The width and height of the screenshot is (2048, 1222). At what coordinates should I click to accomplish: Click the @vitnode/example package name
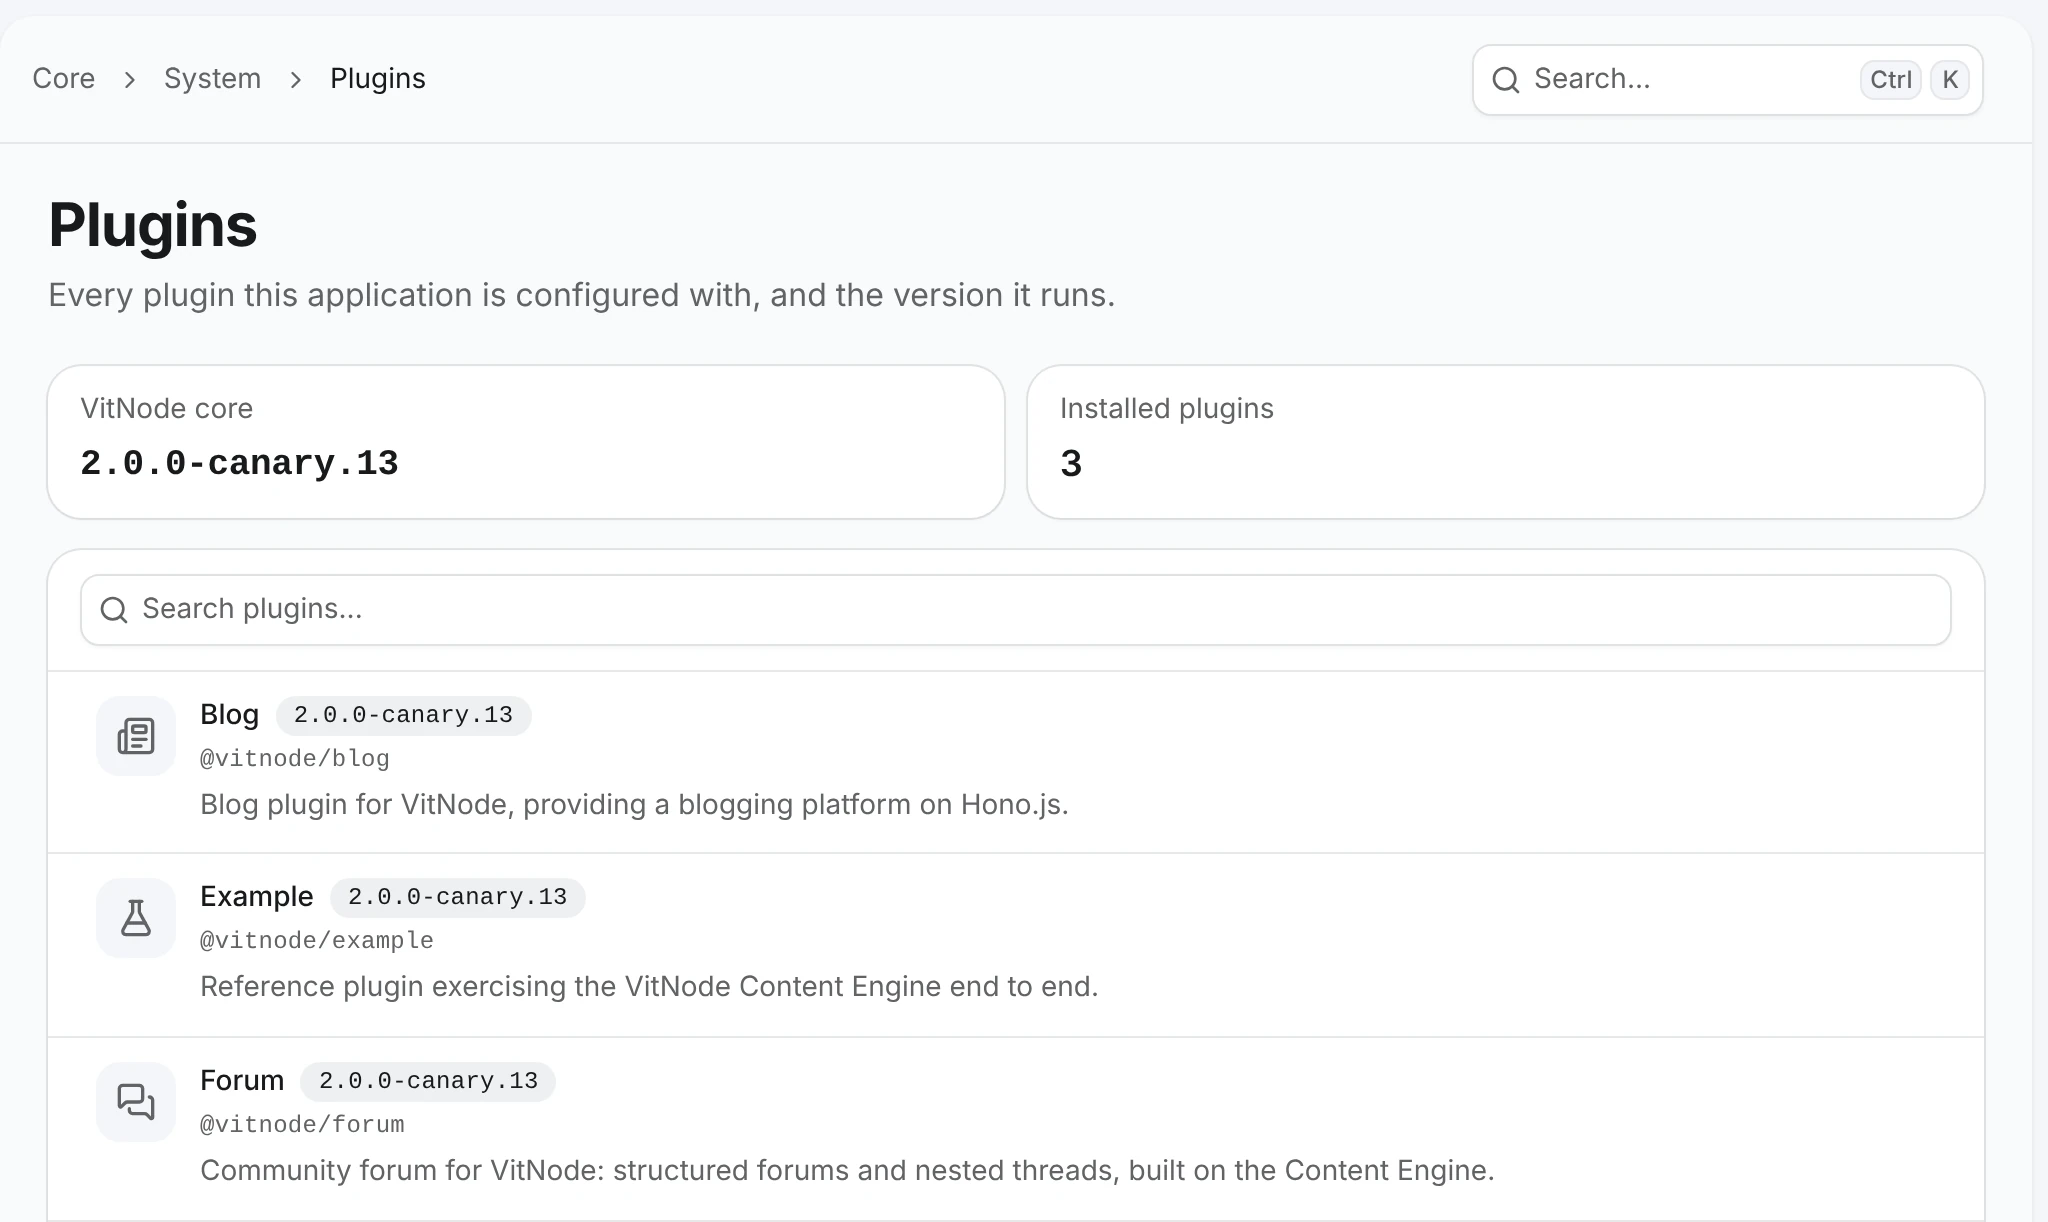(x=317, y=941)
